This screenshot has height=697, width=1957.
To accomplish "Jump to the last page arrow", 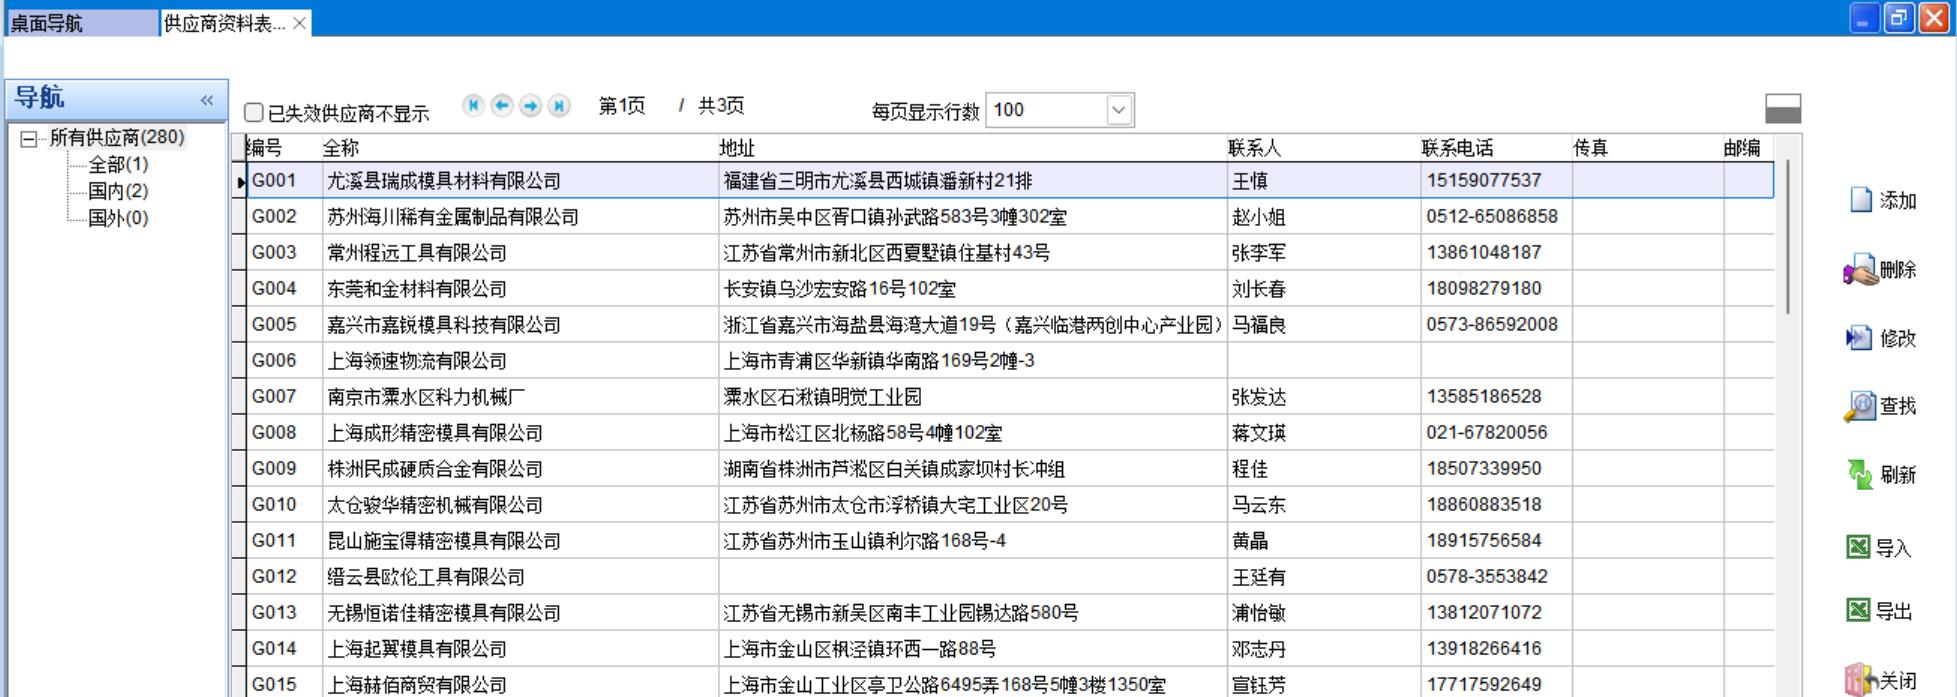I will [x=559, y=106].
